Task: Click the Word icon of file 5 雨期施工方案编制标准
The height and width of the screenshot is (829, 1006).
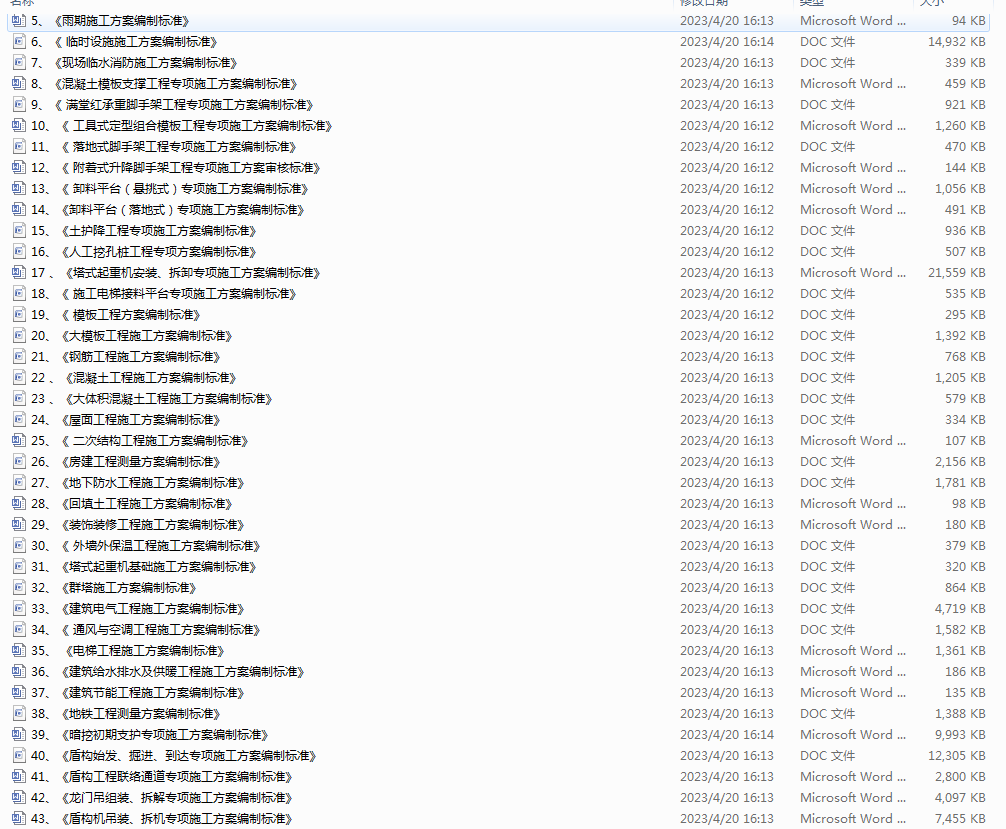Action: 19,21
